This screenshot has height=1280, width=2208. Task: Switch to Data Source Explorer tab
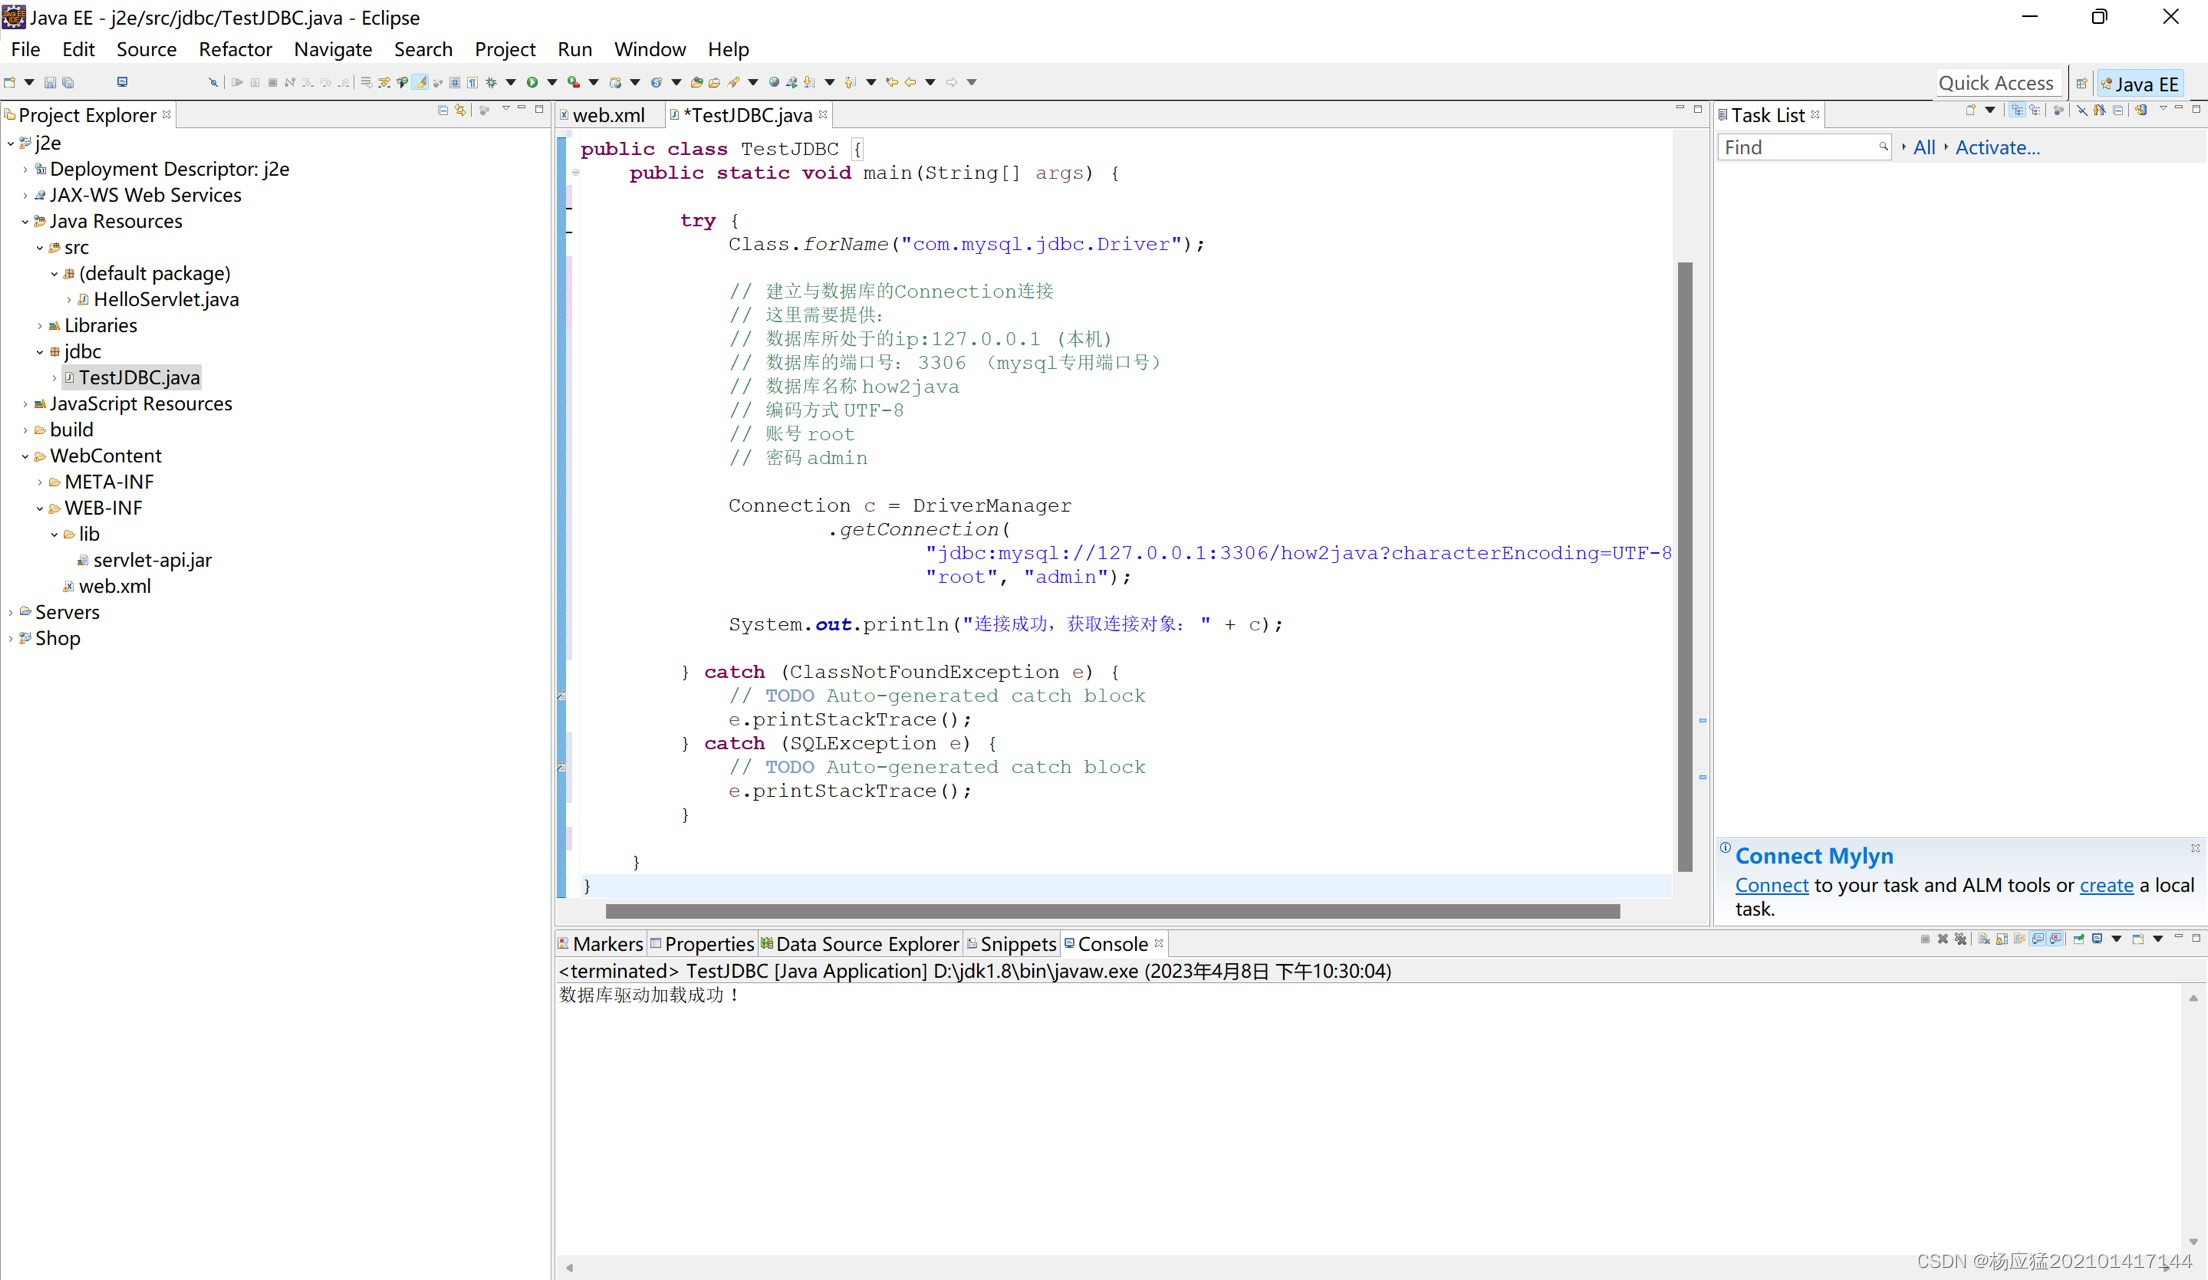click(x=860, y=944)
